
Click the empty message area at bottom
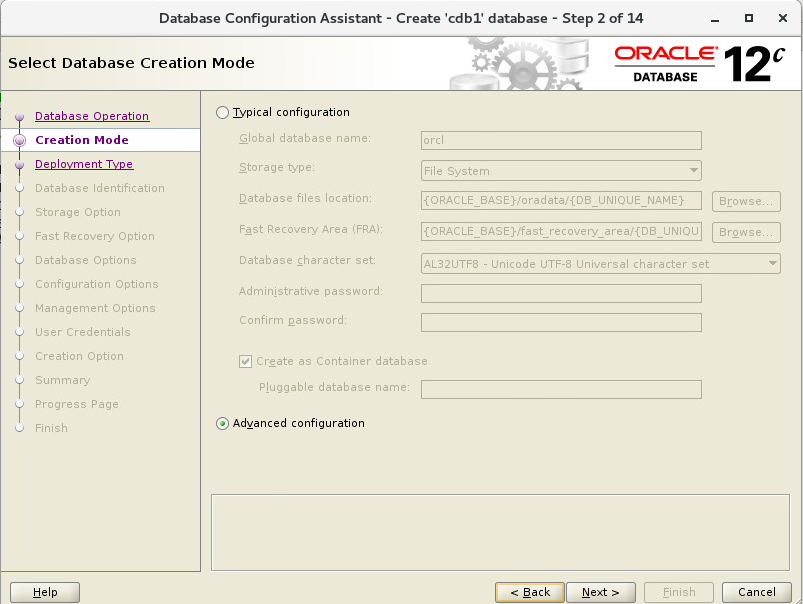point(500,532)
